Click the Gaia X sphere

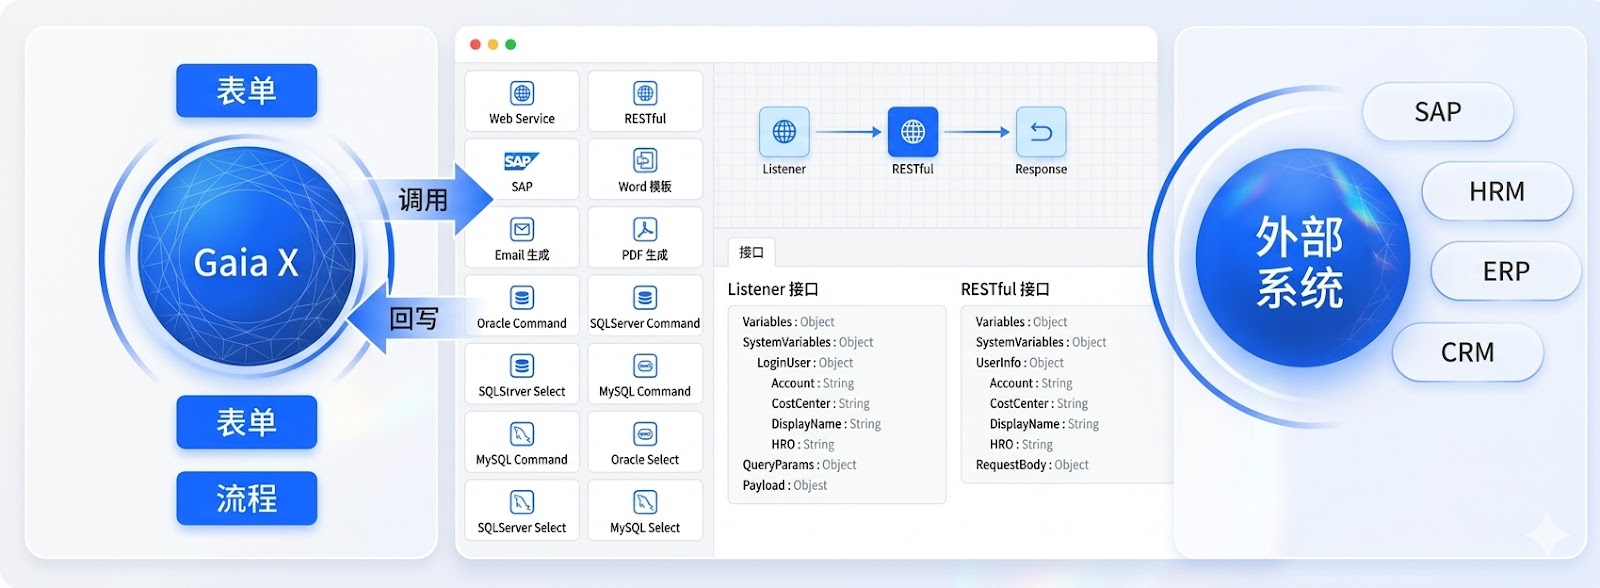tap(246, 262)
